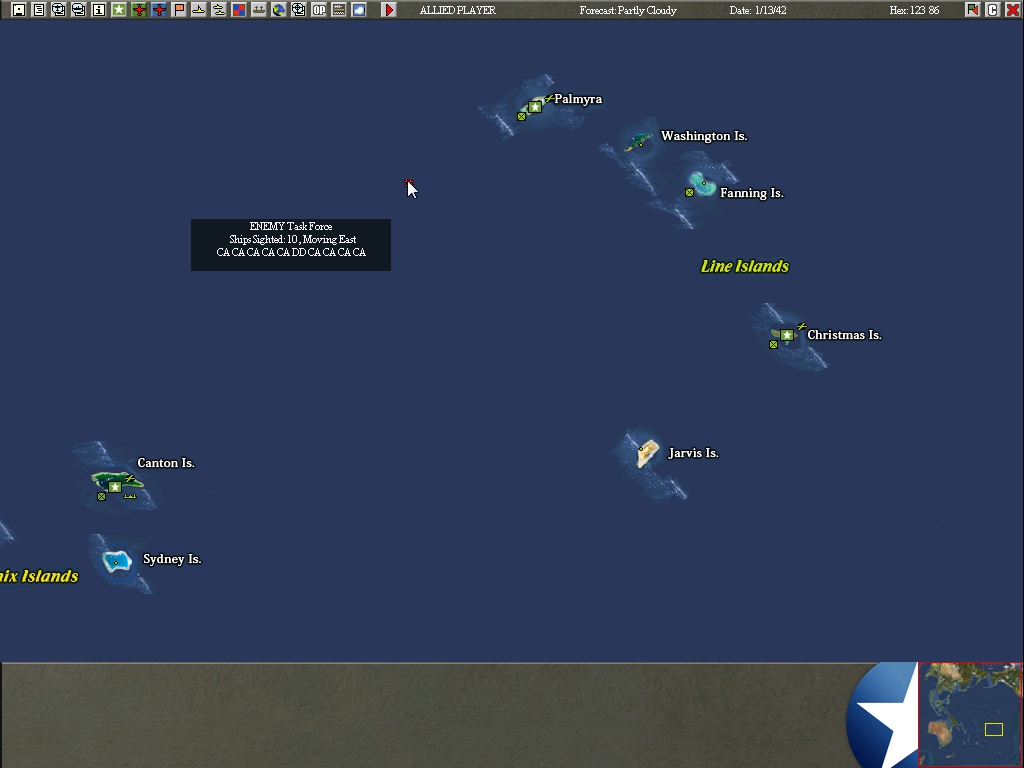Select the Palmyra base star marker
This screenshot has width=1024, height=768.
click(x=535, y=107)
